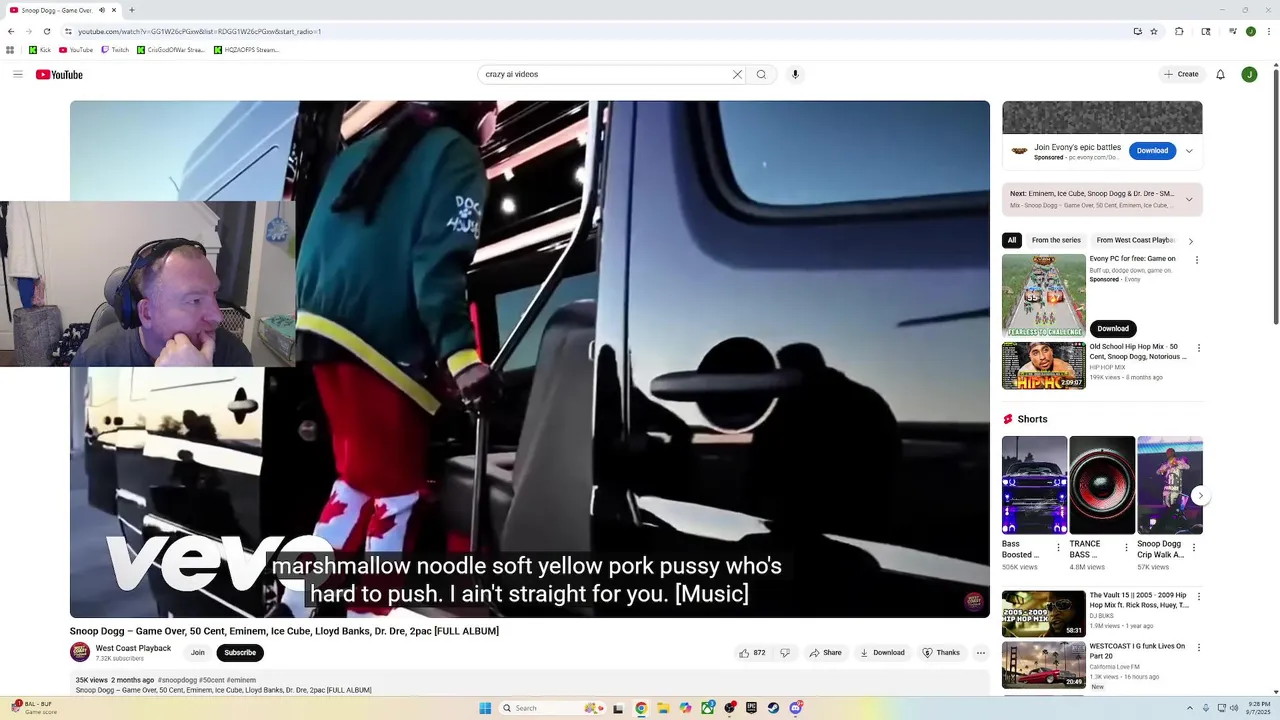The image size is (1280, 720).
Task: Select the From the series chip
Action: (x=1056, y=240)
